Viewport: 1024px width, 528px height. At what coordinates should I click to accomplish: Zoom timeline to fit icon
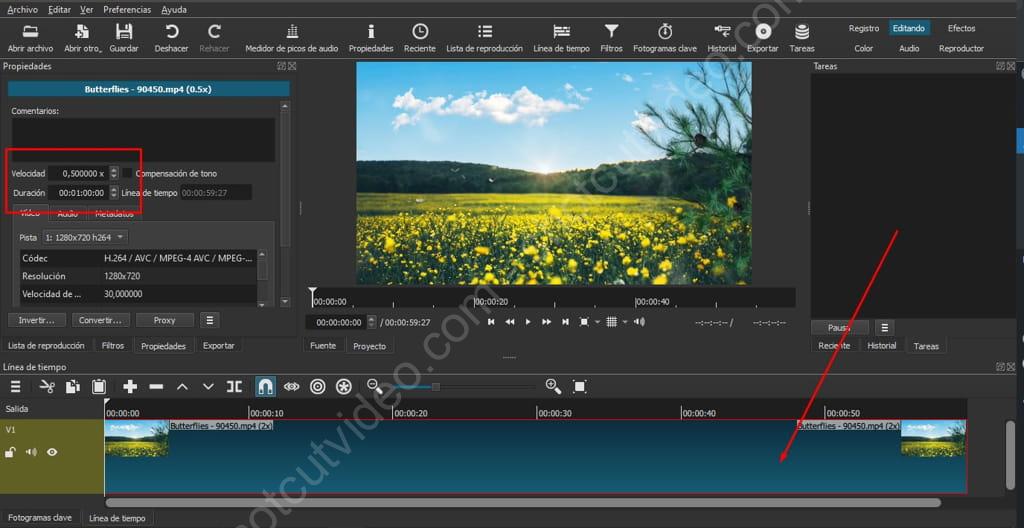[579, 387]
